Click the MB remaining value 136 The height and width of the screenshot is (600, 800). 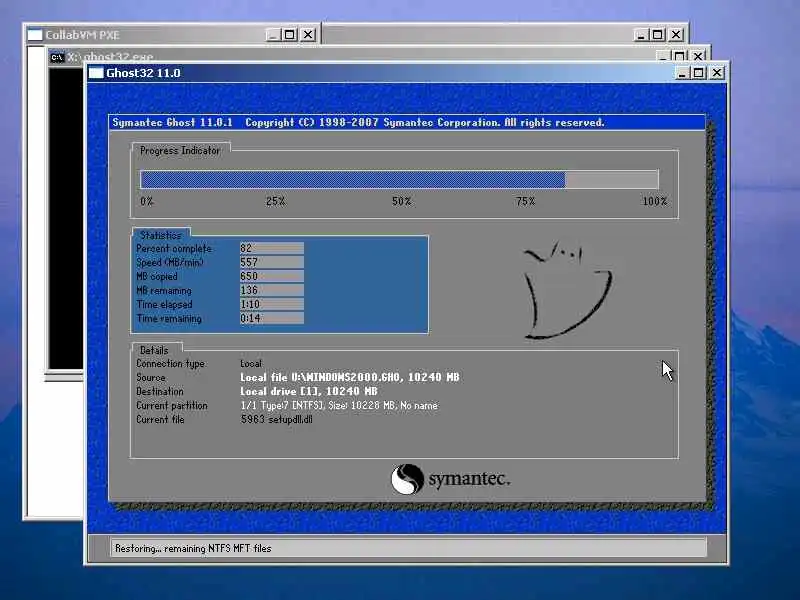click(271, 290)
